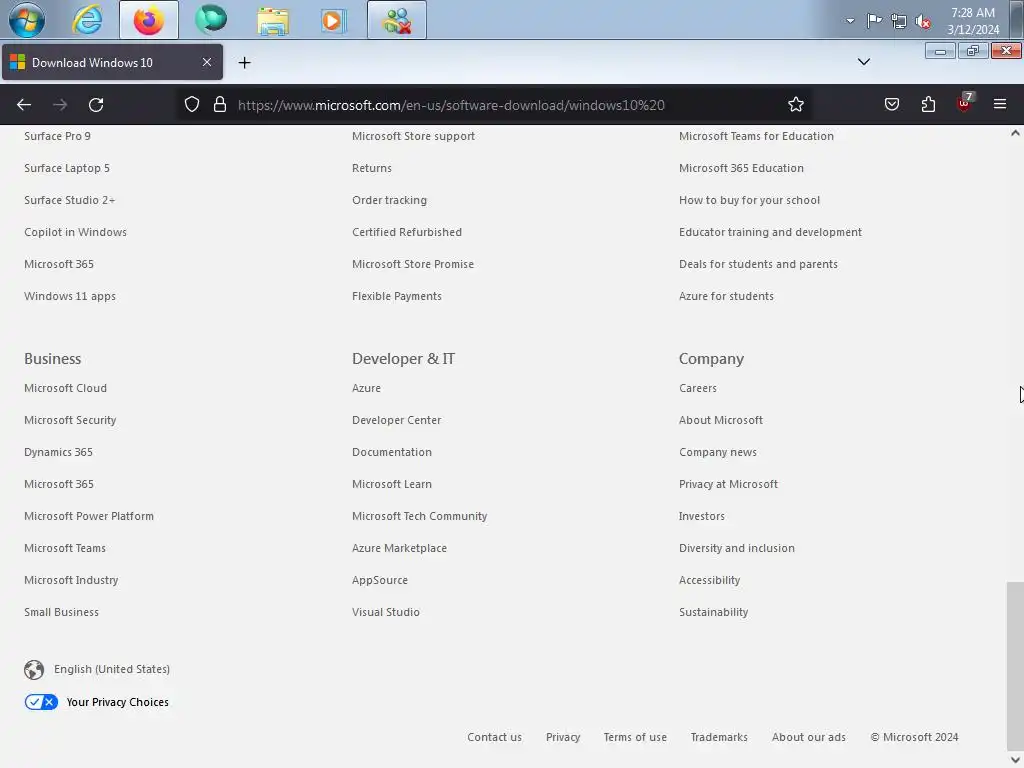Open Surface Pro 9 link

(57, 136)
